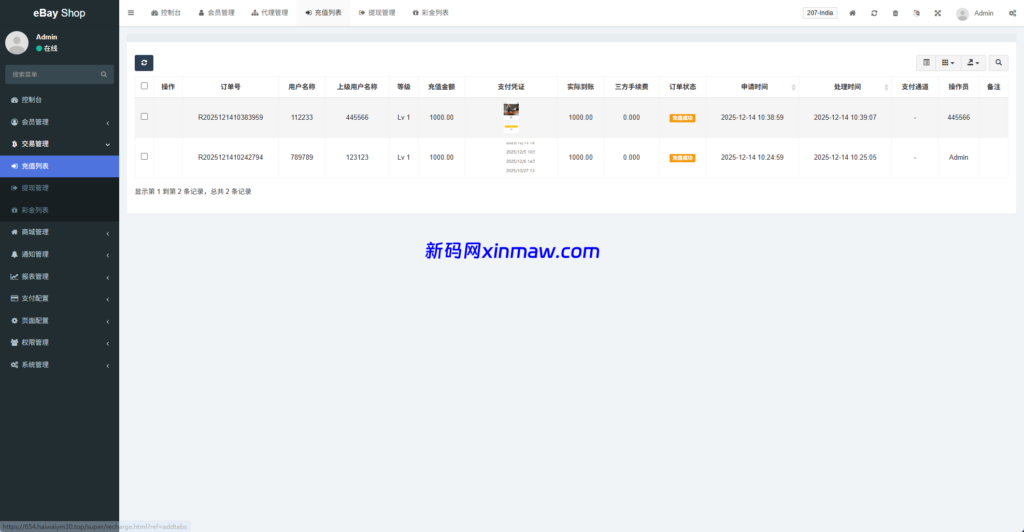1024x532 pixels.
Task: Switch to the 代理管理 tab
Action: [x=270, y=13]
